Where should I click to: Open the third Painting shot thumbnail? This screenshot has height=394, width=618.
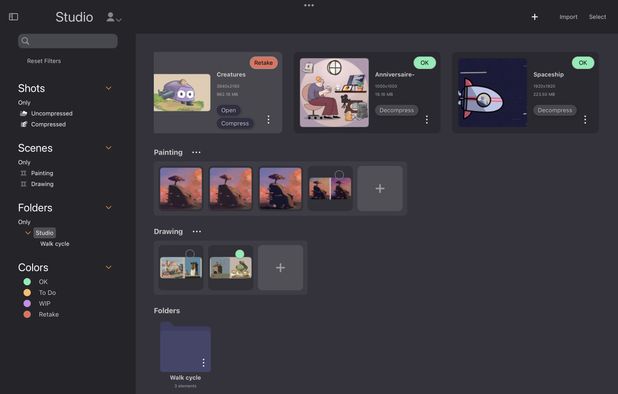click(280, 188)
